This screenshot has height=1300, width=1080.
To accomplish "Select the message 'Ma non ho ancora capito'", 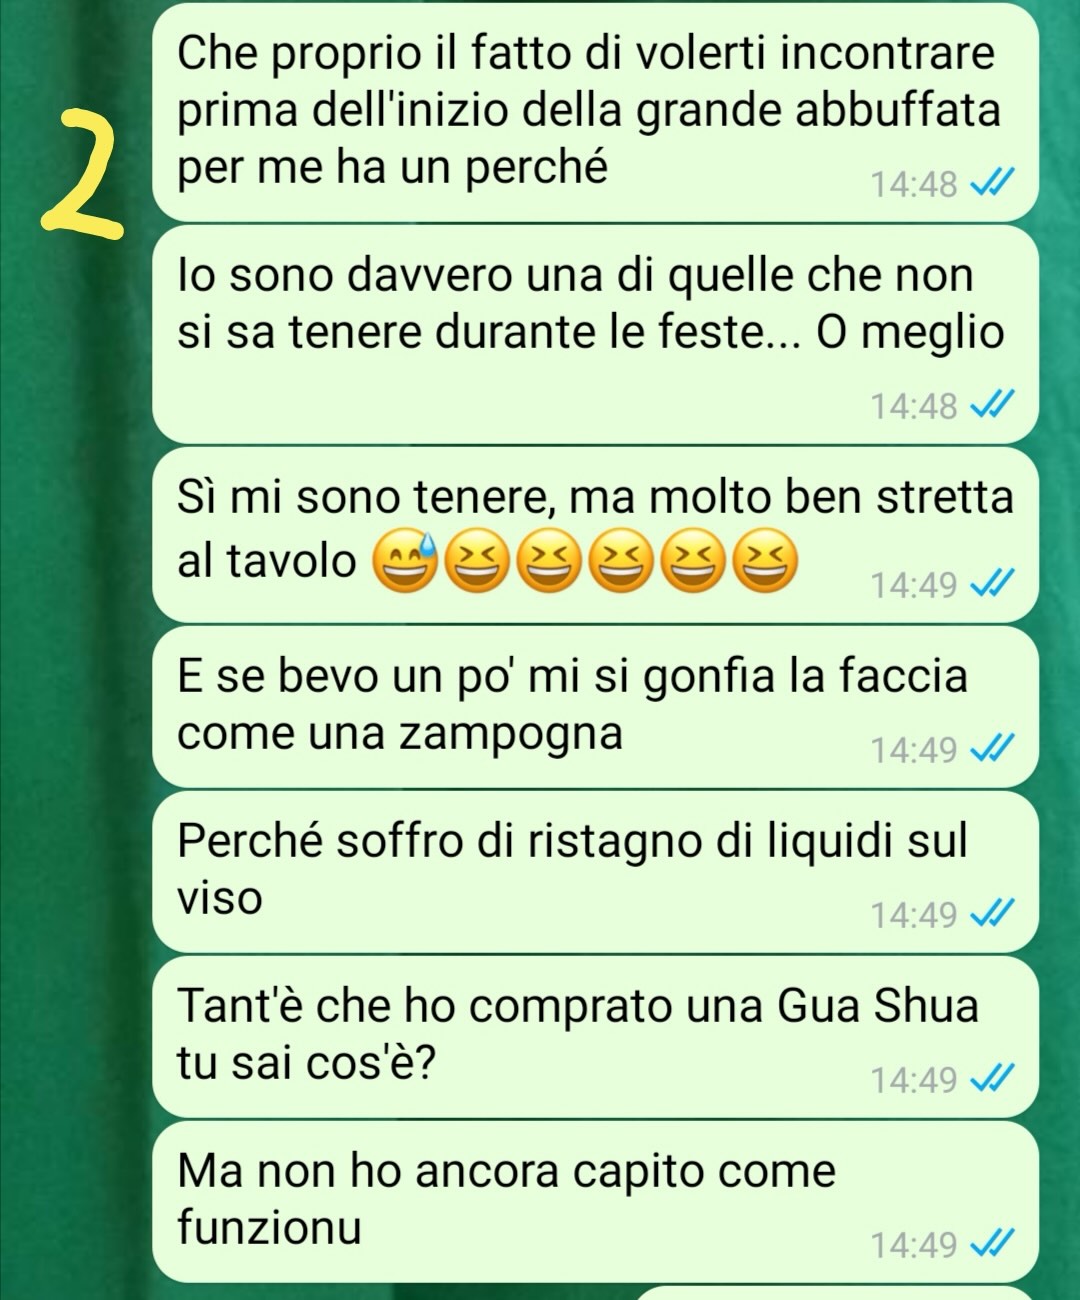I will coord(596,1202).
